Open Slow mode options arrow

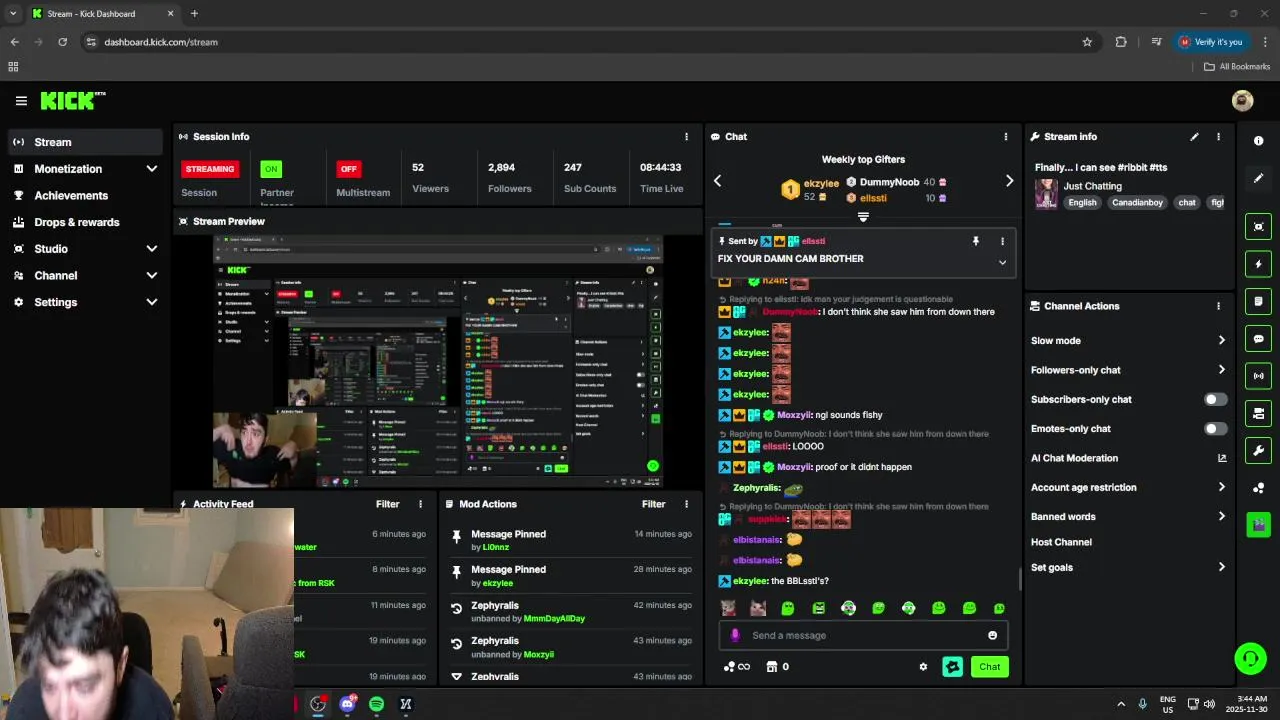1221,341
